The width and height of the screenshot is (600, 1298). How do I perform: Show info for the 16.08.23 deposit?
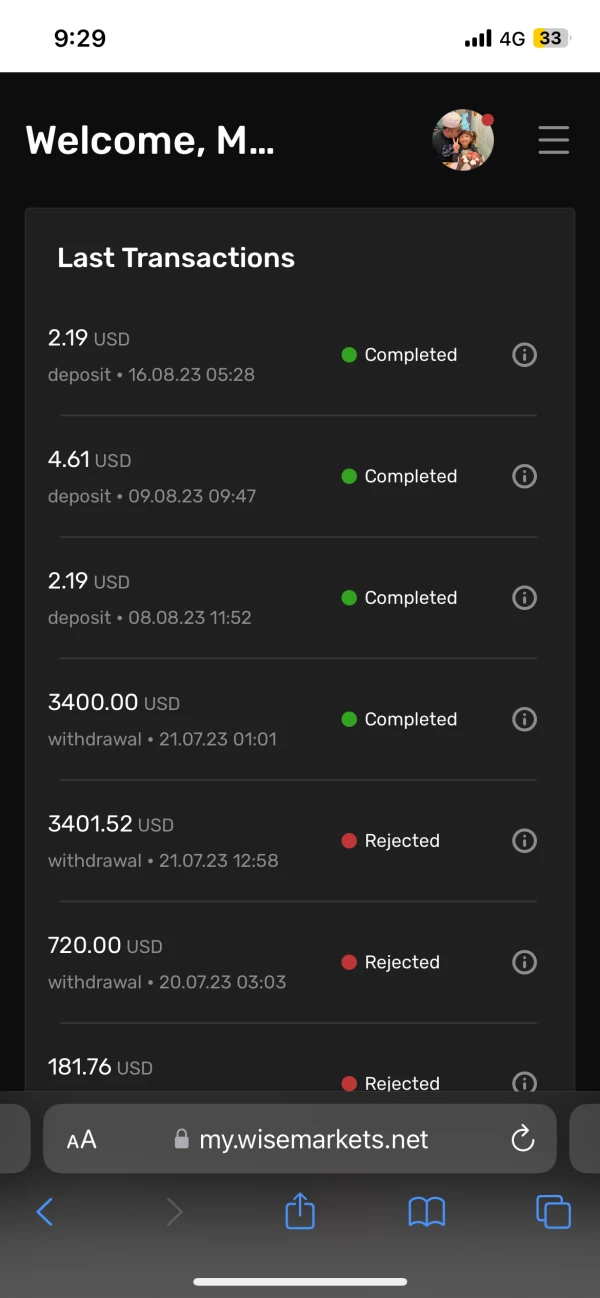[524, 355]
